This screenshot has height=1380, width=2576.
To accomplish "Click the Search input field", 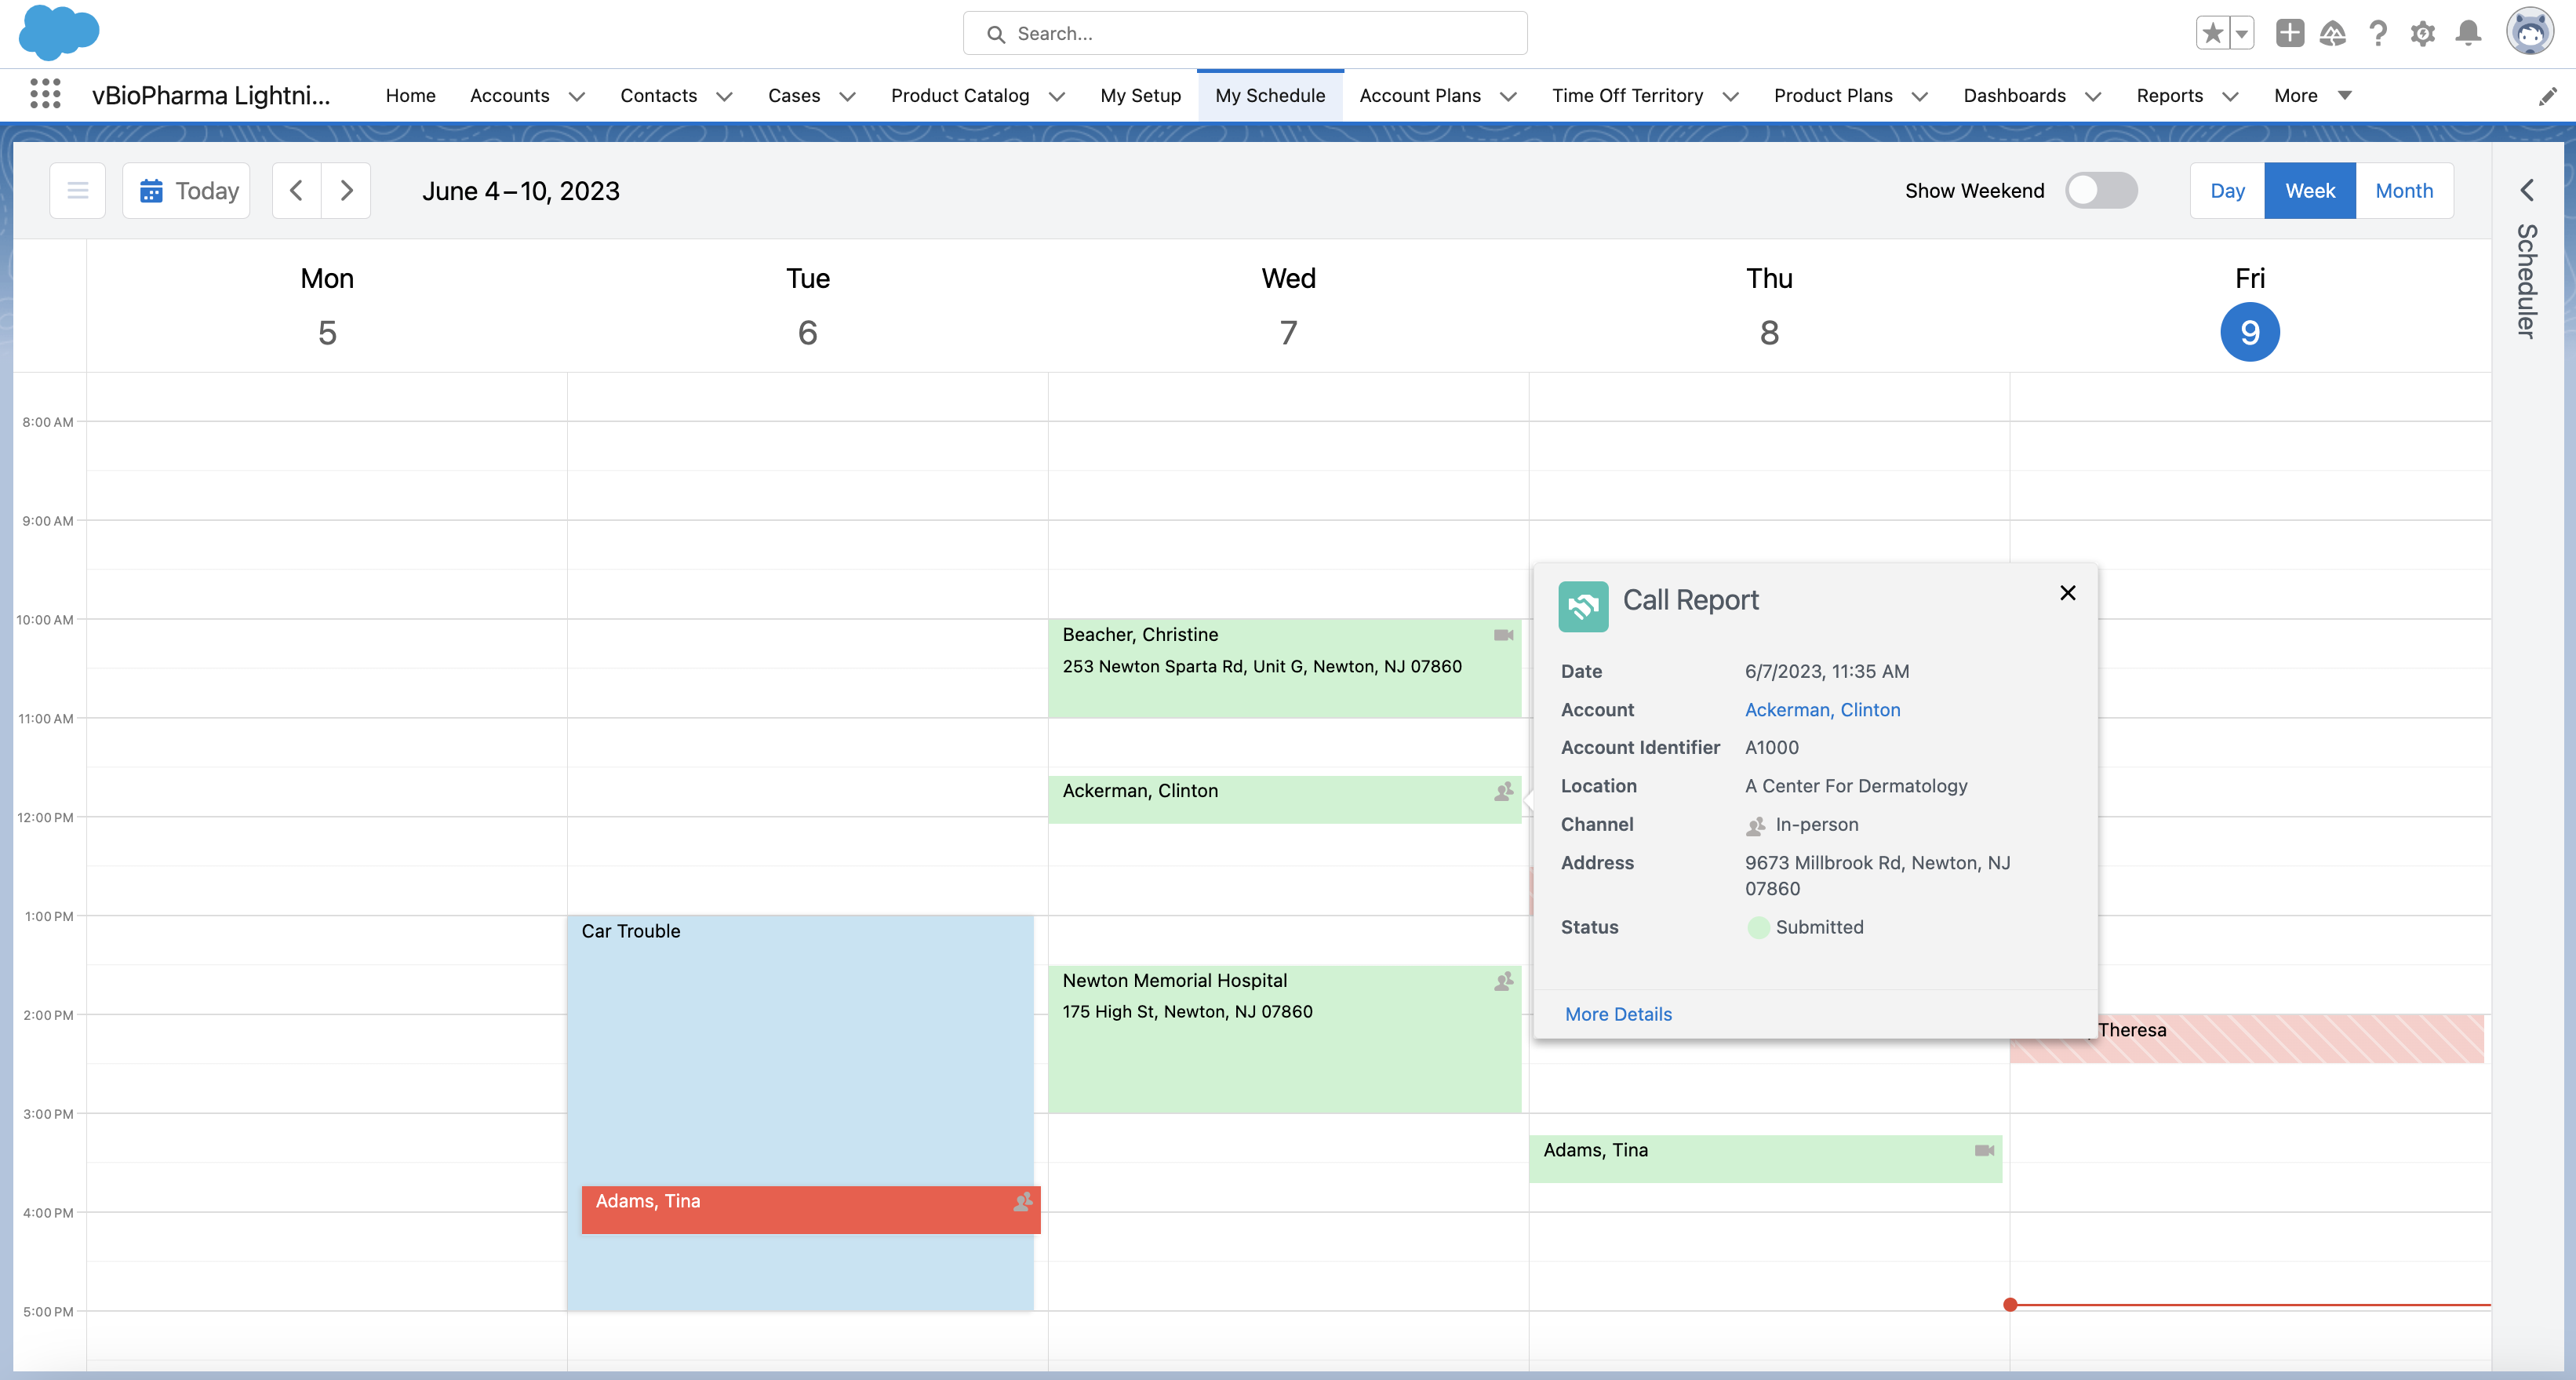I will (1245, 33).
